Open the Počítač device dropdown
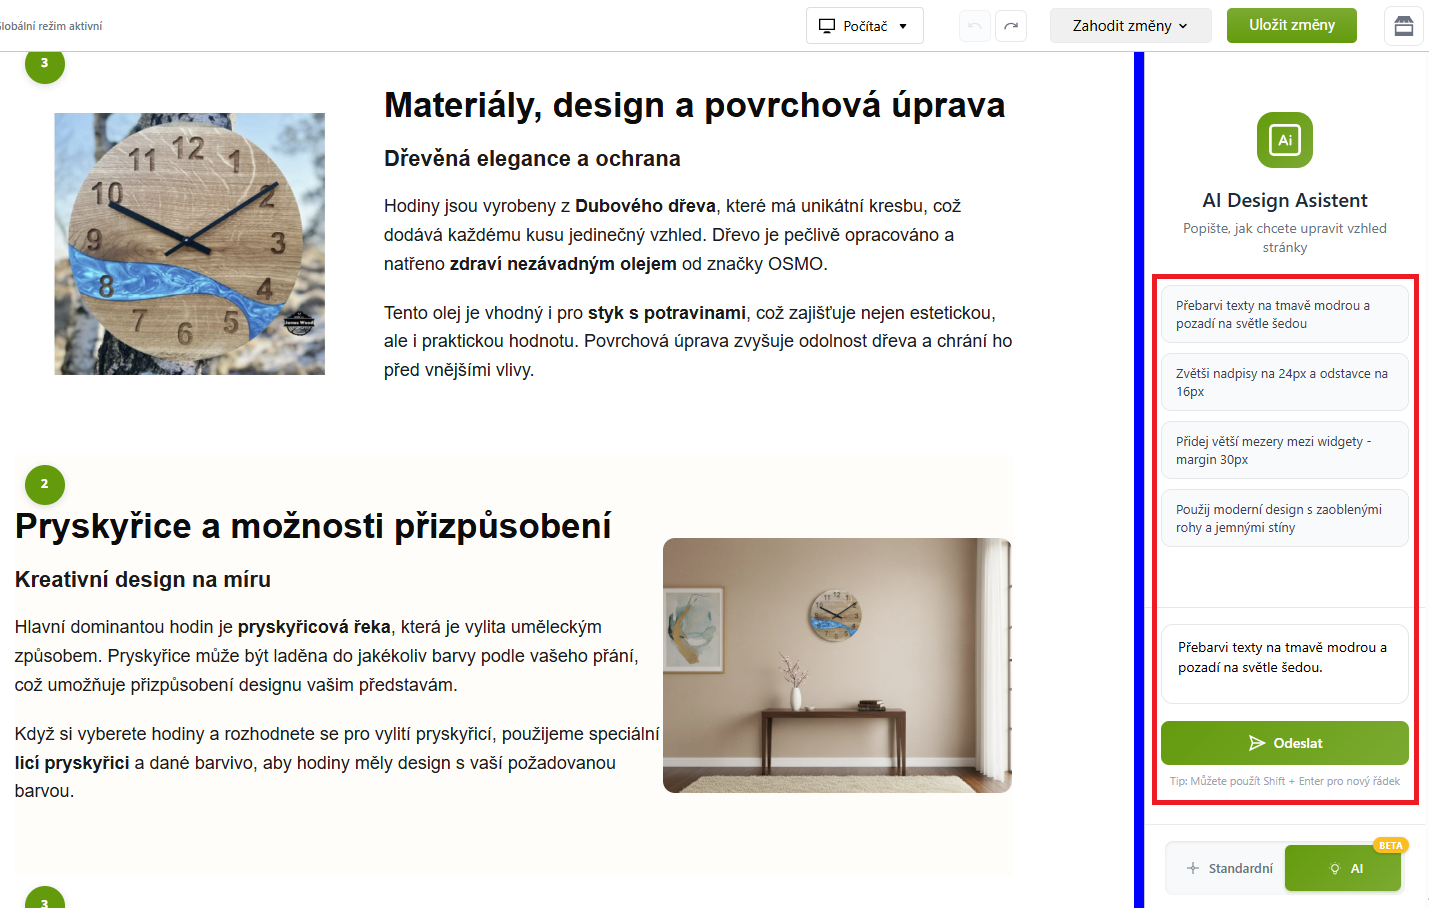 (x=864, y=26)
